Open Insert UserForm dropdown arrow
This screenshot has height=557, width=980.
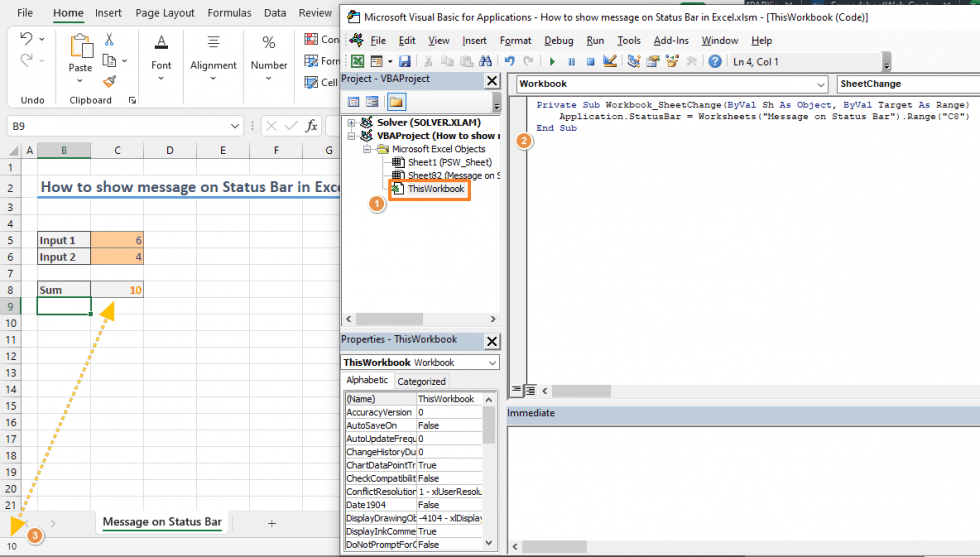point(390,61)
